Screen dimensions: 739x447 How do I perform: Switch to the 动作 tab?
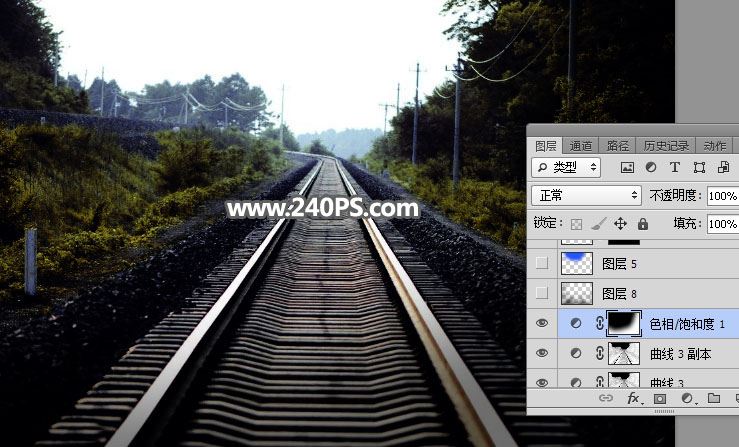point(714,146)
